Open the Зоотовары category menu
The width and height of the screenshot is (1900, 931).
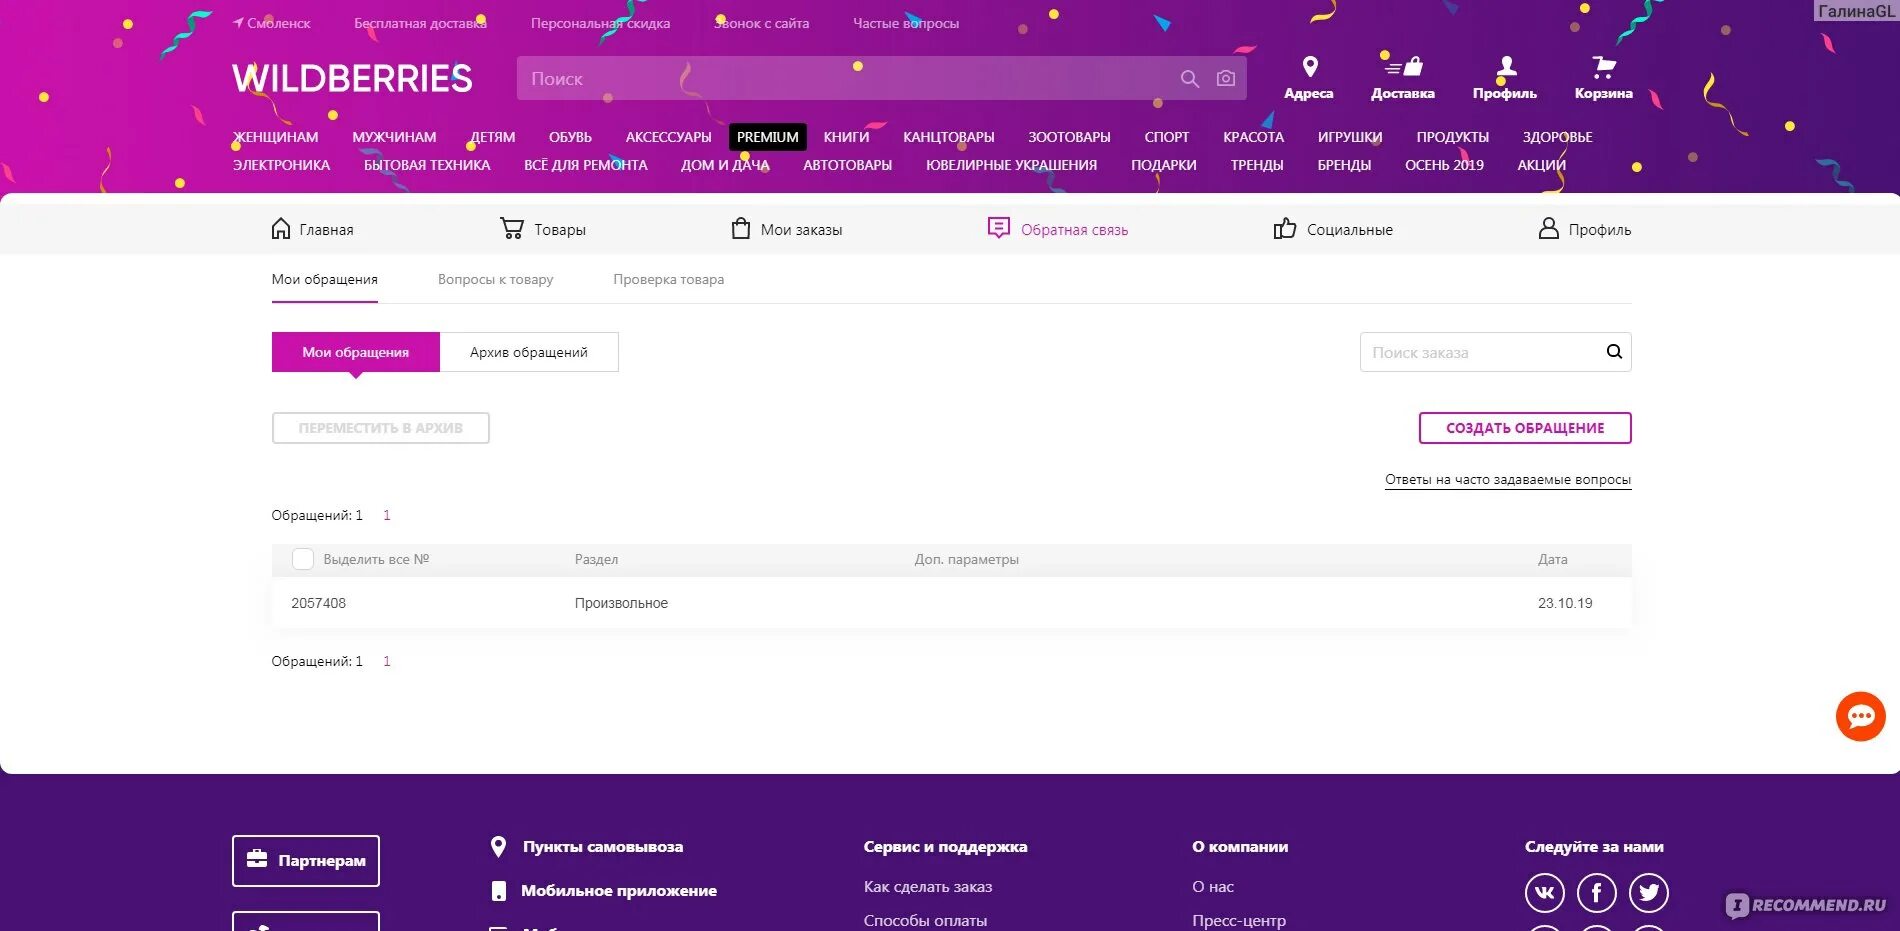[1069, 137]
